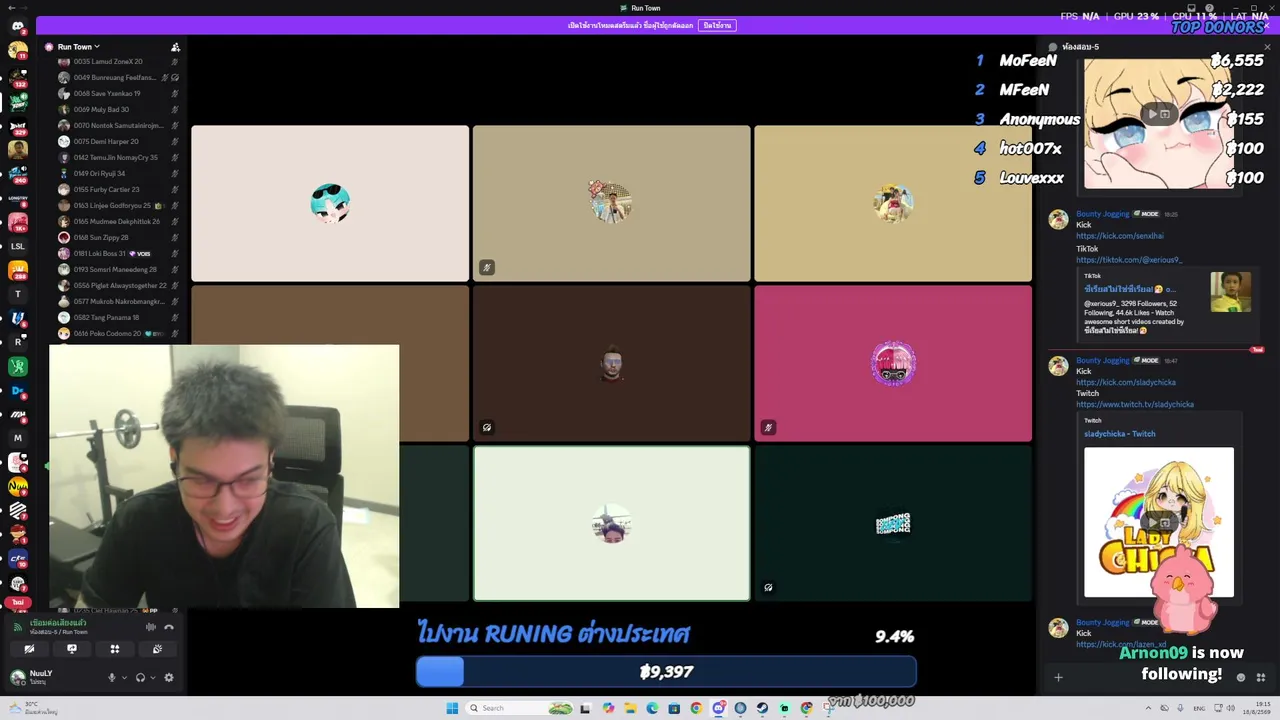Toggle noise suppression in voice panel

pyautogui.click(x=151, y=627)
